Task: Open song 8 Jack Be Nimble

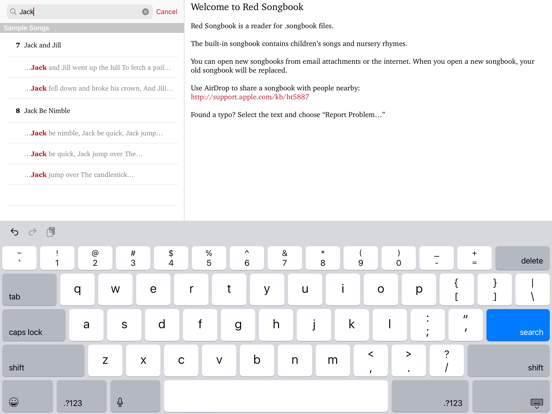Action: coord(92,111)
